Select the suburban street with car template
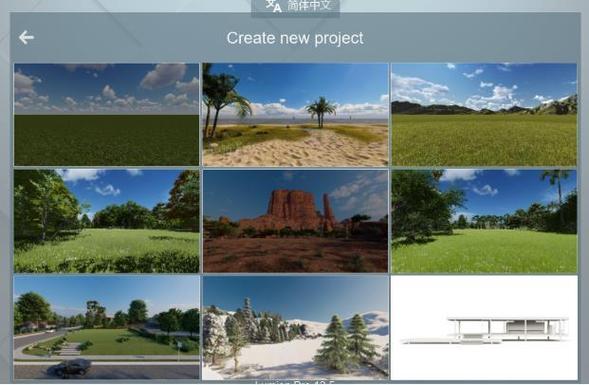Image resolution: width=589 pixels, height=385 pixels. [x=107, y=328]
